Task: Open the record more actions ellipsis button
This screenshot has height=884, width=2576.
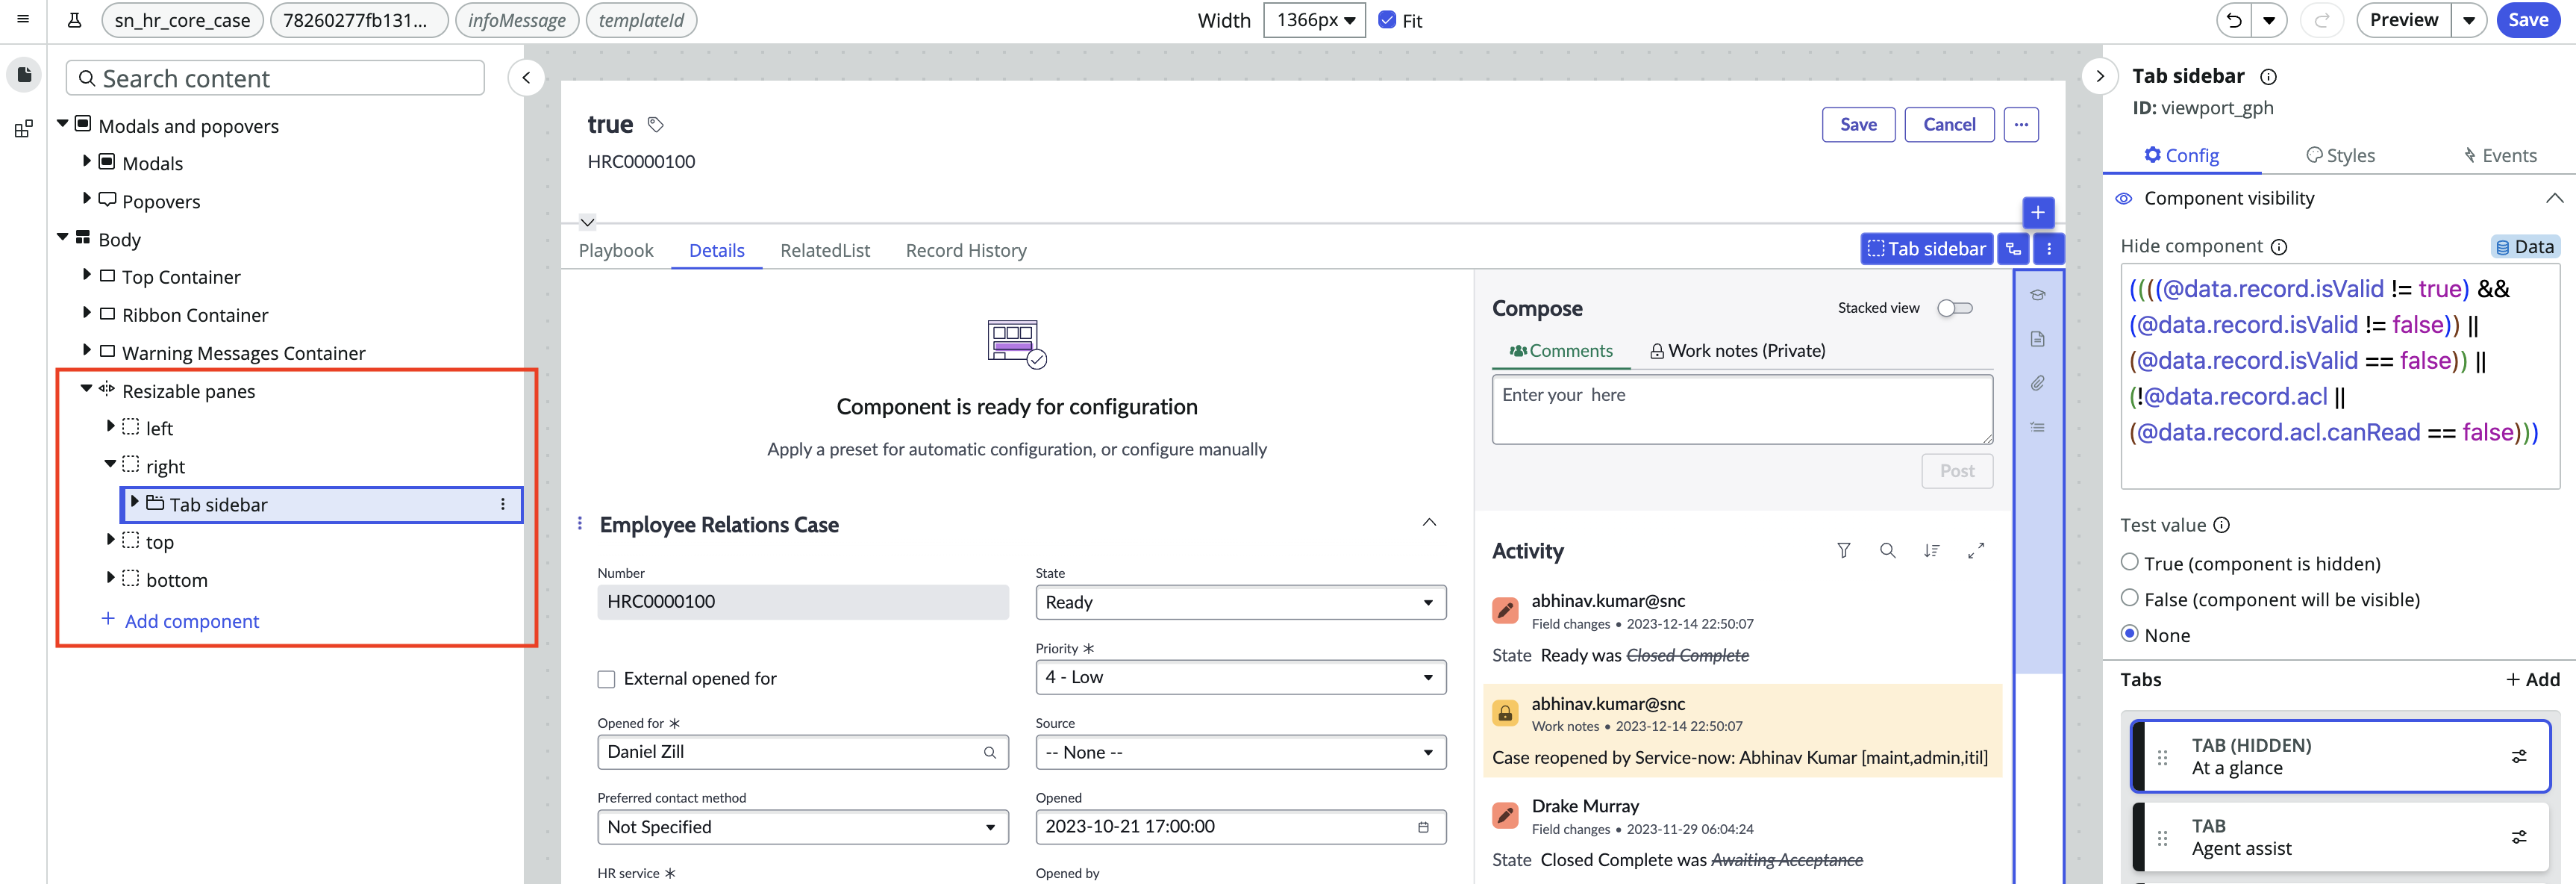Action: tap(2021, 125)
